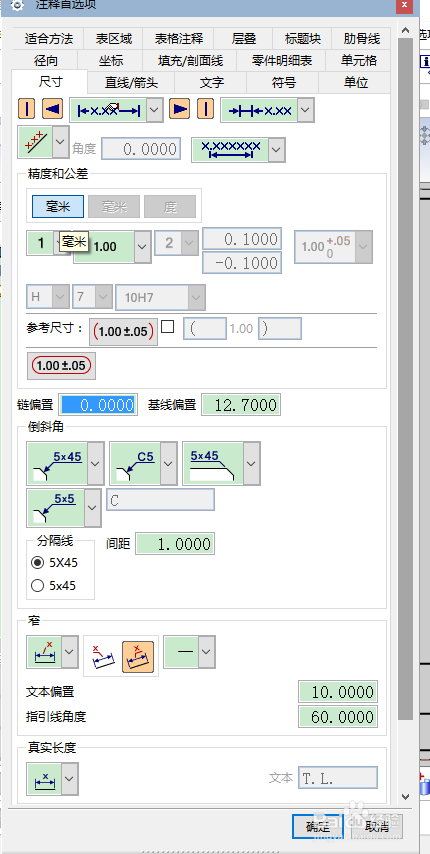The image size is (430, 854).
Task: Select the first 毫米 unit toggle button
Action: tap(58, 207)
